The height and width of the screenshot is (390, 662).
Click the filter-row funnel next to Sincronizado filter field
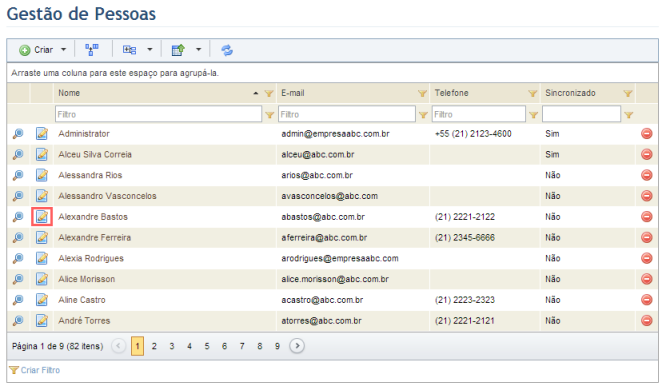(x=629, y=115)
